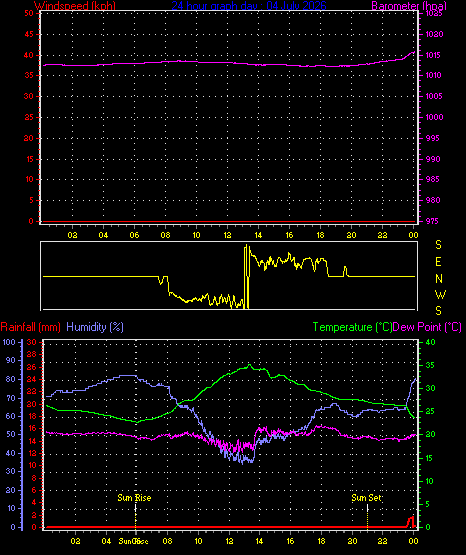
Task: Click 1005 on the barometer axis
Action: [x=434, y=96]
